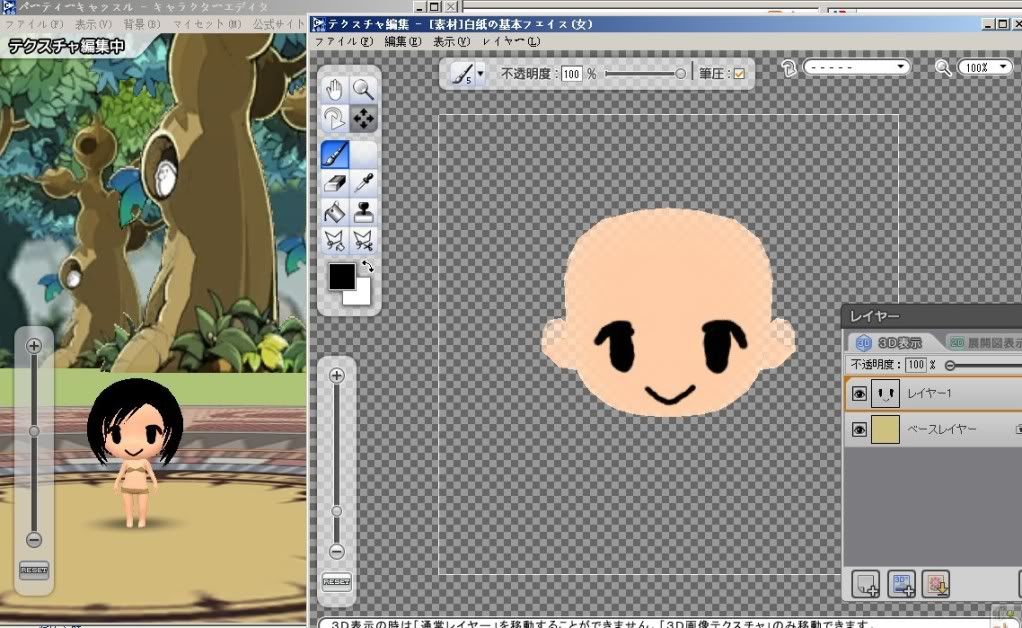This screenshot has height=628, width=1022.
Task: Open the 100% zoom level dropdown
Action: 985,67
